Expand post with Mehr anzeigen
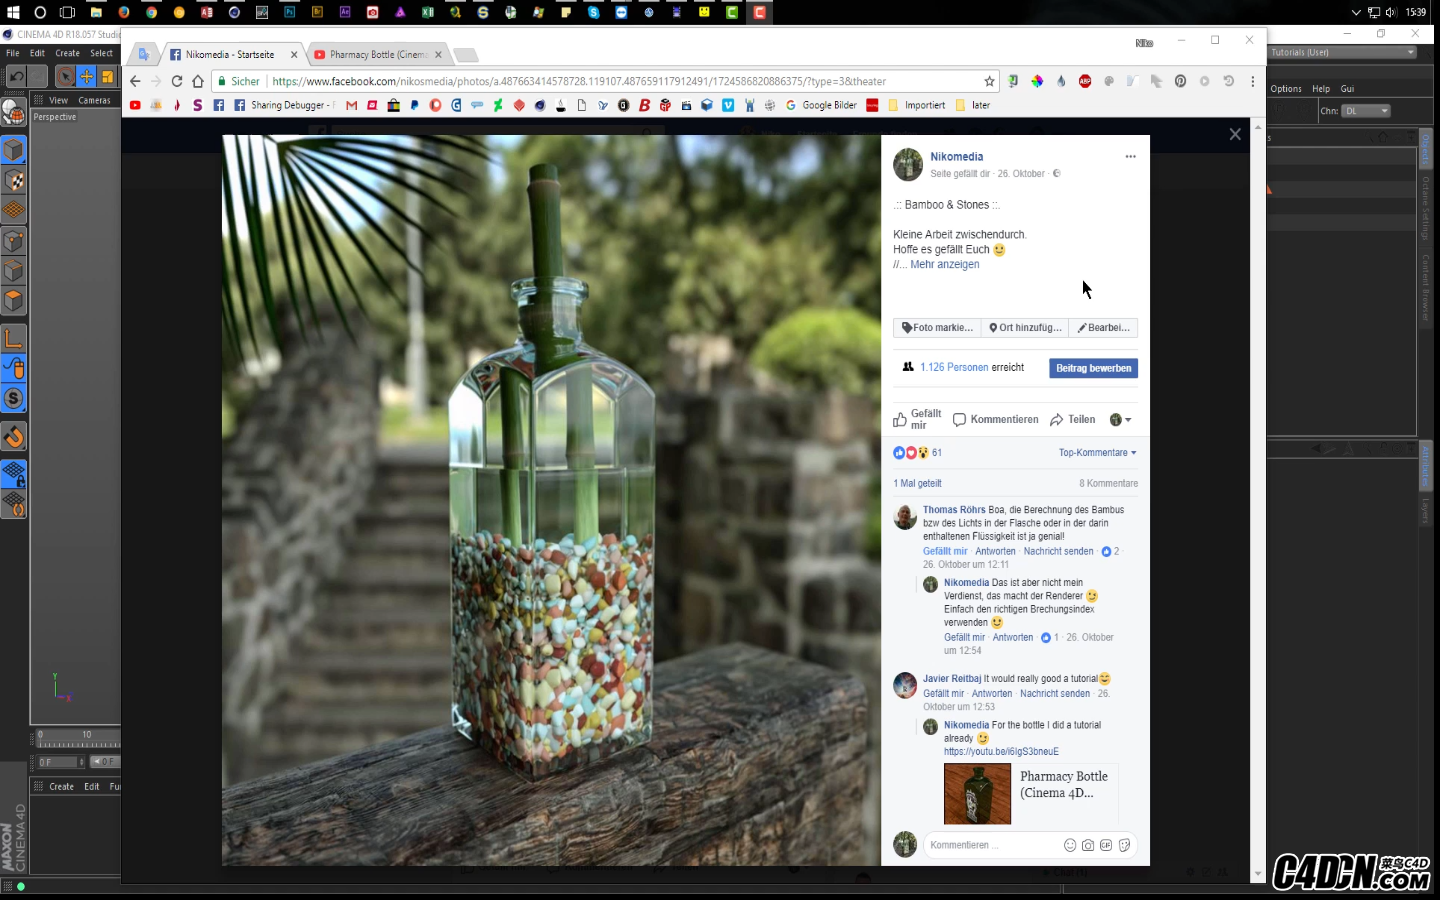Image resolution: width=1440 pixels, height=900 pixels. click(944, 265)
